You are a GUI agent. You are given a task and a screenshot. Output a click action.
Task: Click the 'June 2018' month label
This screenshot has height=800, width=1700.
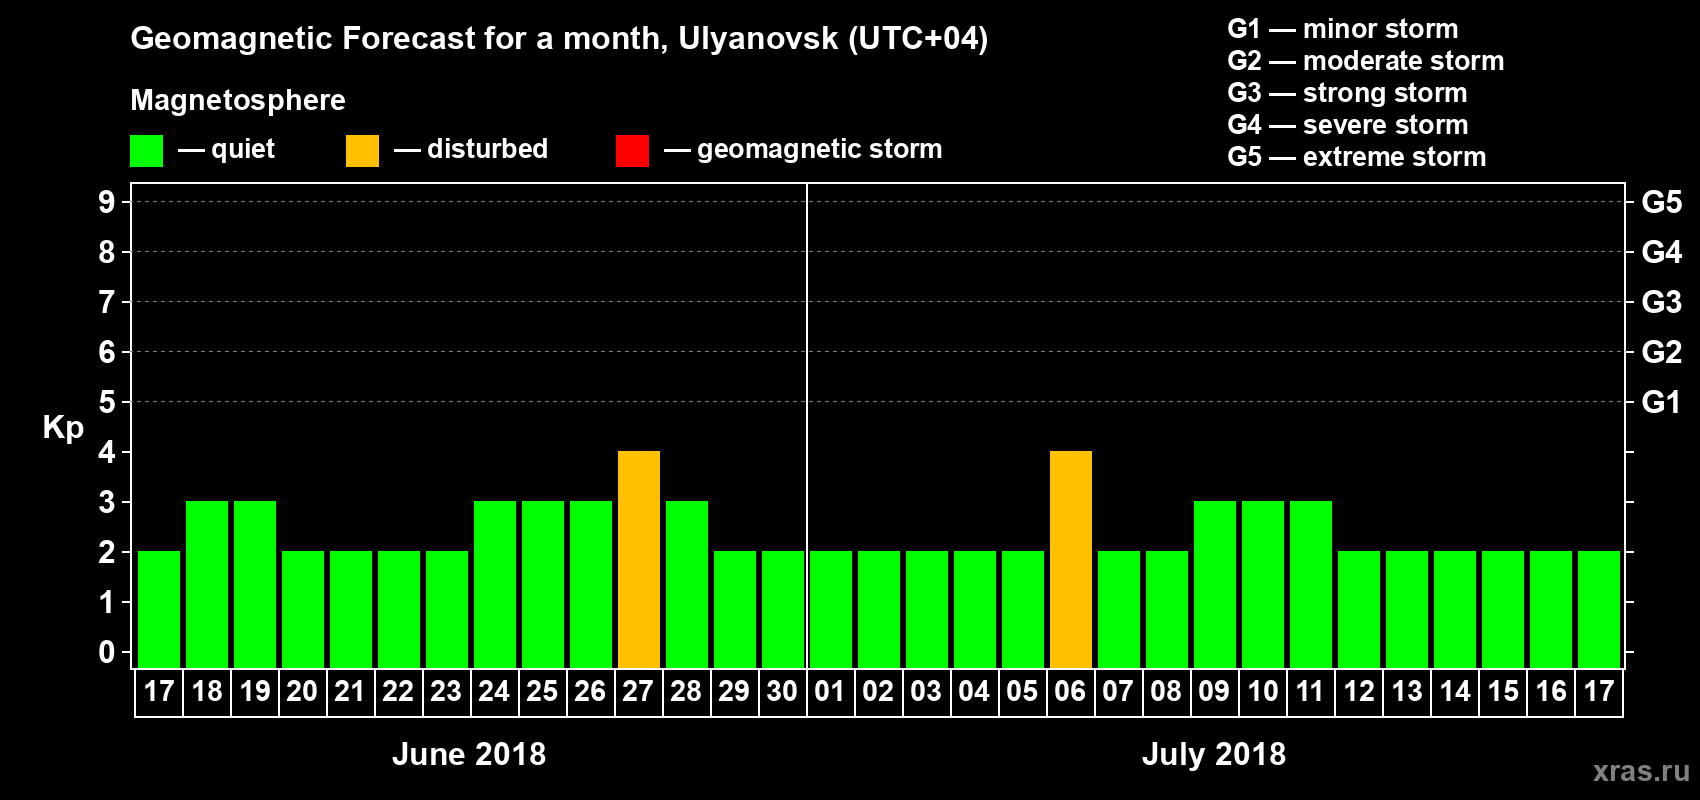tap(469, 754)
